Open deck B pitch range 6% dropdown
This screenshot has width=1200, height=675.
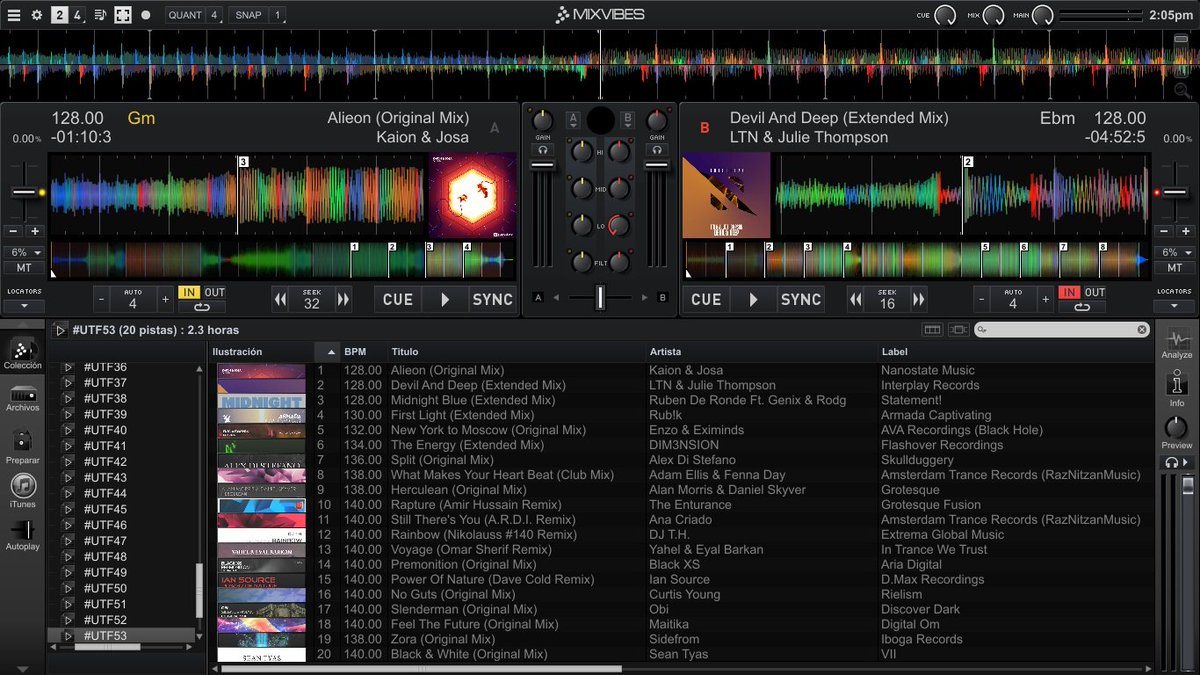(x=1174, y=253)
